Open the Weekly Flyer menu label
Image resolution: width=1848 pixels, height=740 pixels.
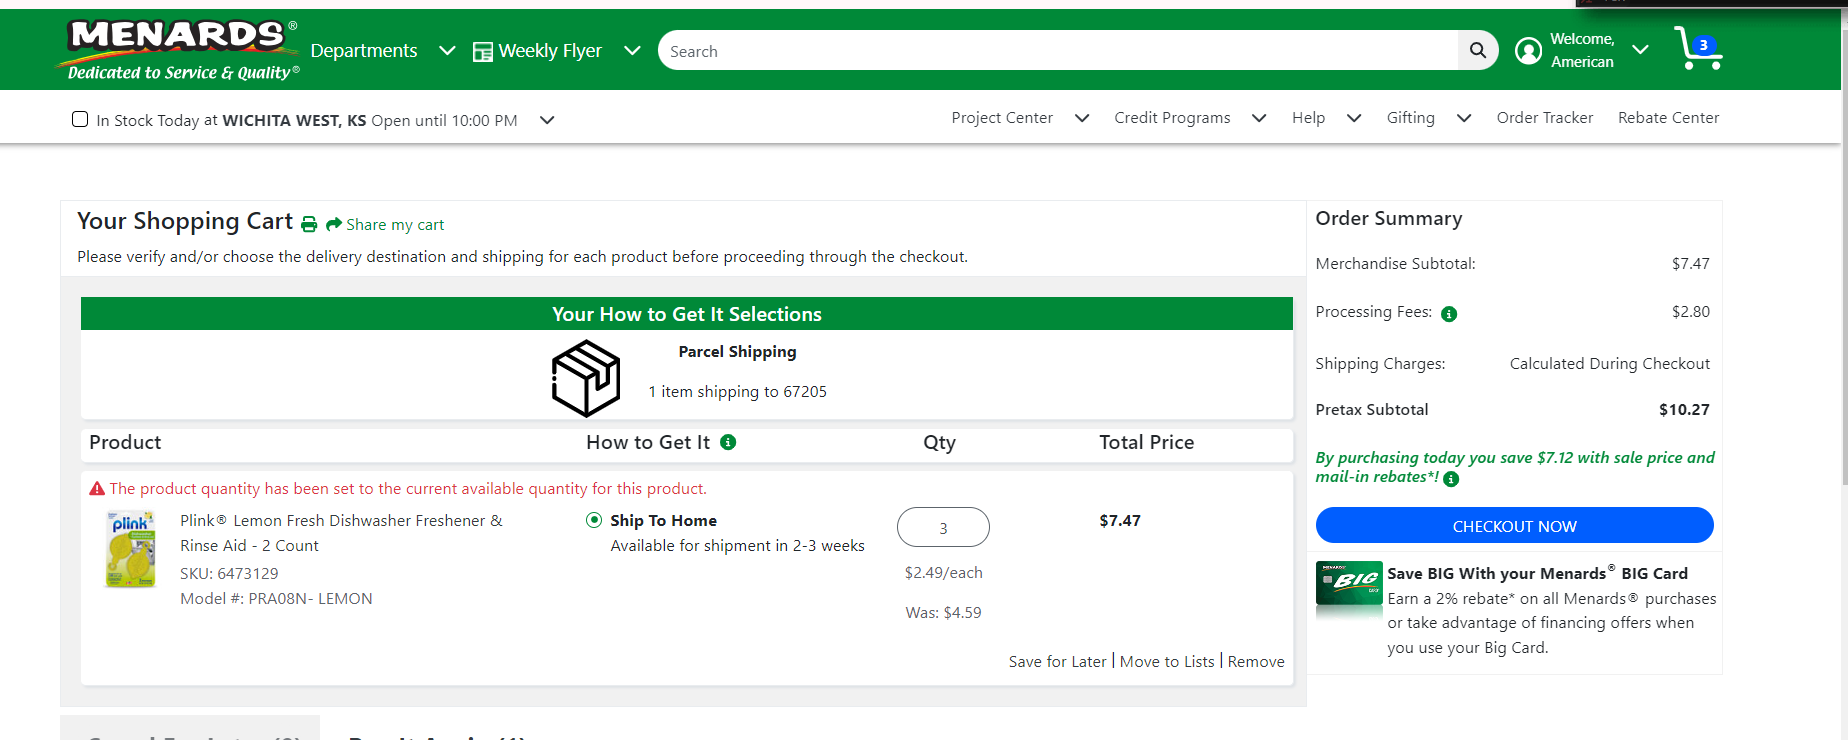coord(550,51)
